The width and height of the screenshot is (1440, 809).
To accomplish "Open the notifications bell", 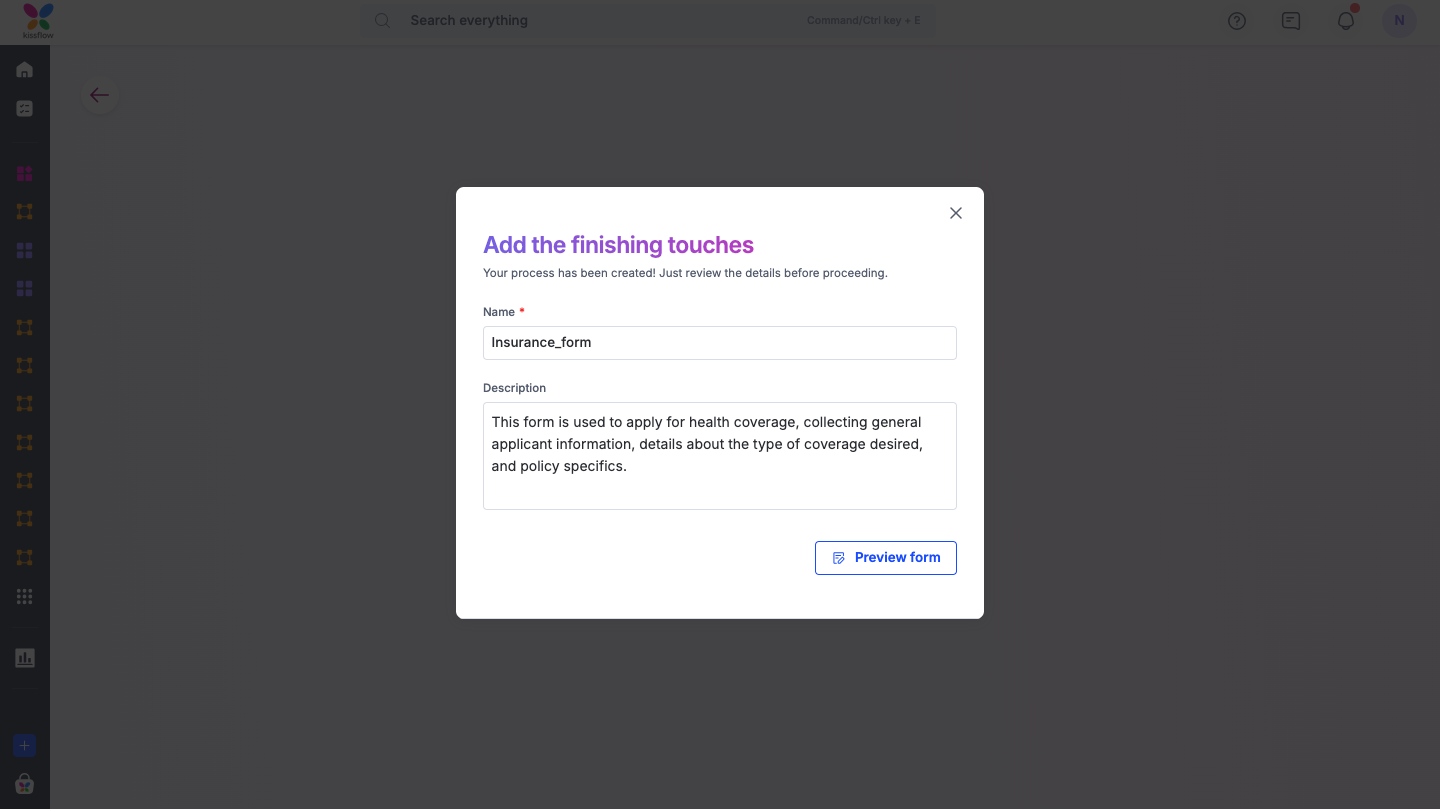I will [1346, 21].
